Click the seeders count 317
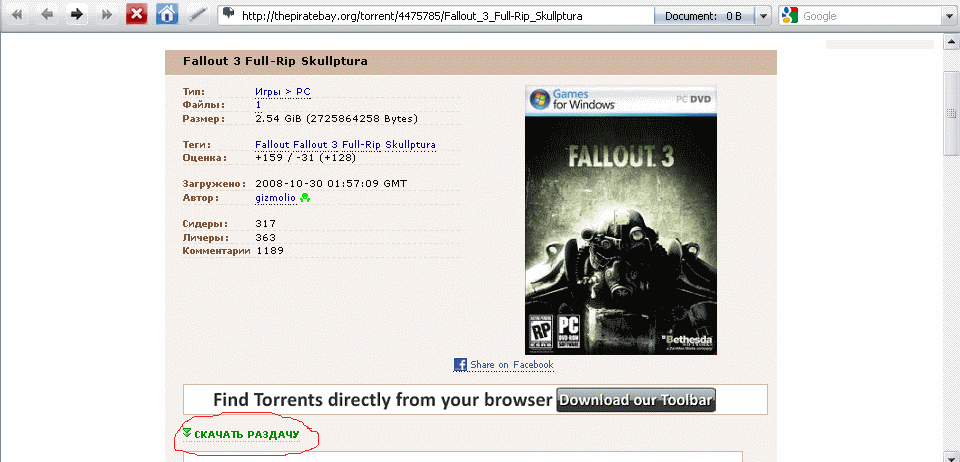 click(266, 223)
